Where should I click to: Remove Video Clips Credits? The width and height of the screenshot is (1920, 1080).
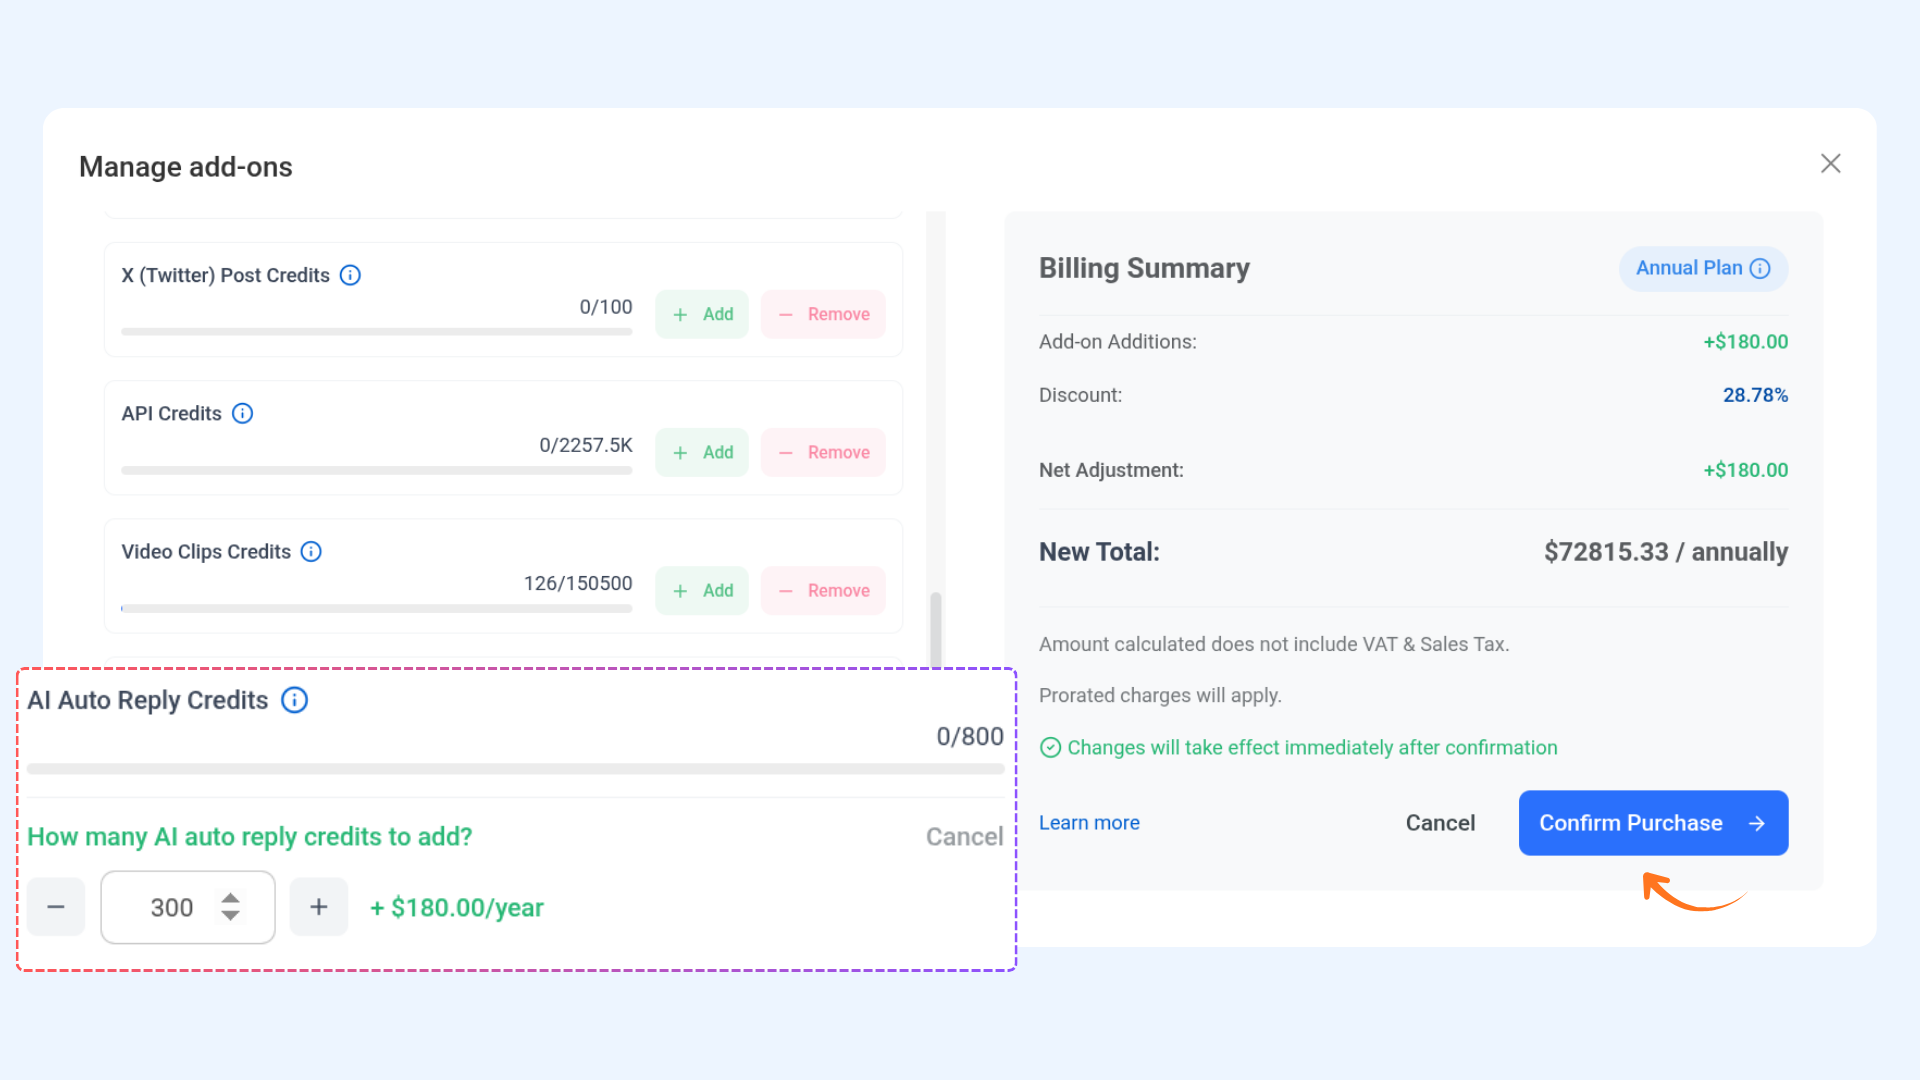click(823, 590)
